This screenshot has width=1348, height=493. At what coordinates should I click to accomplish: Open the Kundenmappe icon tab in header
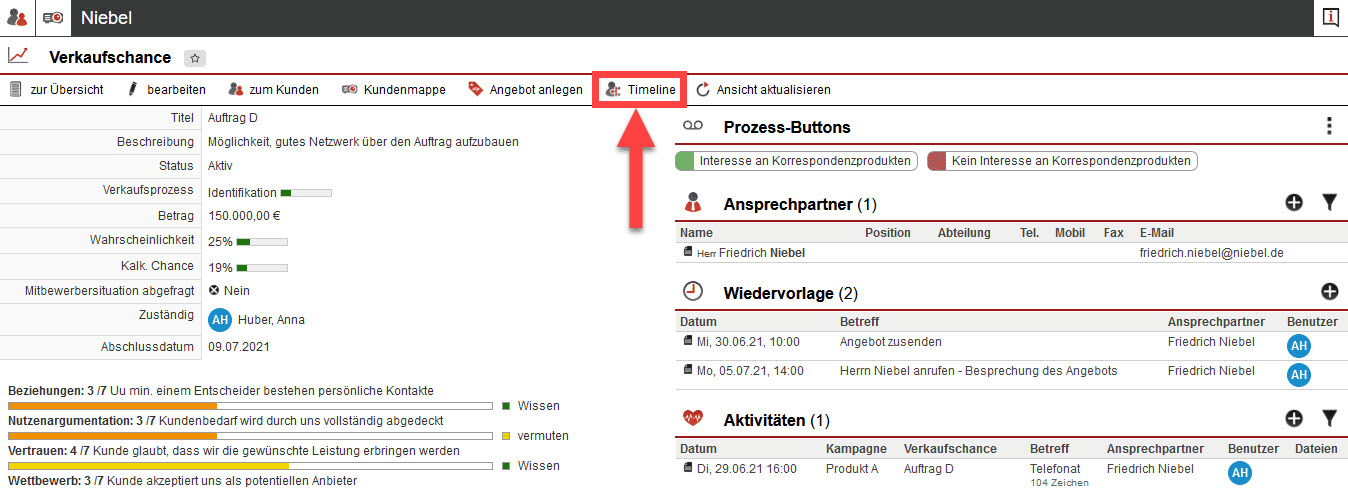[x=53, y=17]
